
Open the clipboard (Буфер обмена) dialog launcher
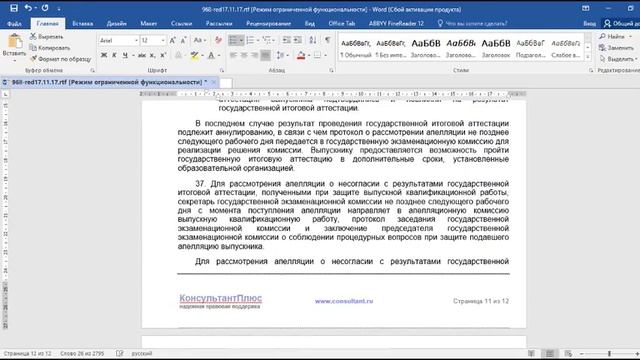[x=93, y=70]
